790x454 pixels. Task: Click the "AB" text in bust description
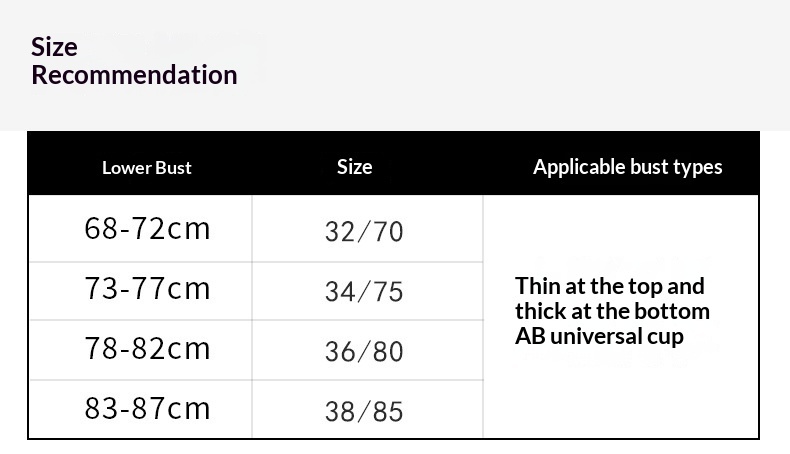click(x=530, y=336)
